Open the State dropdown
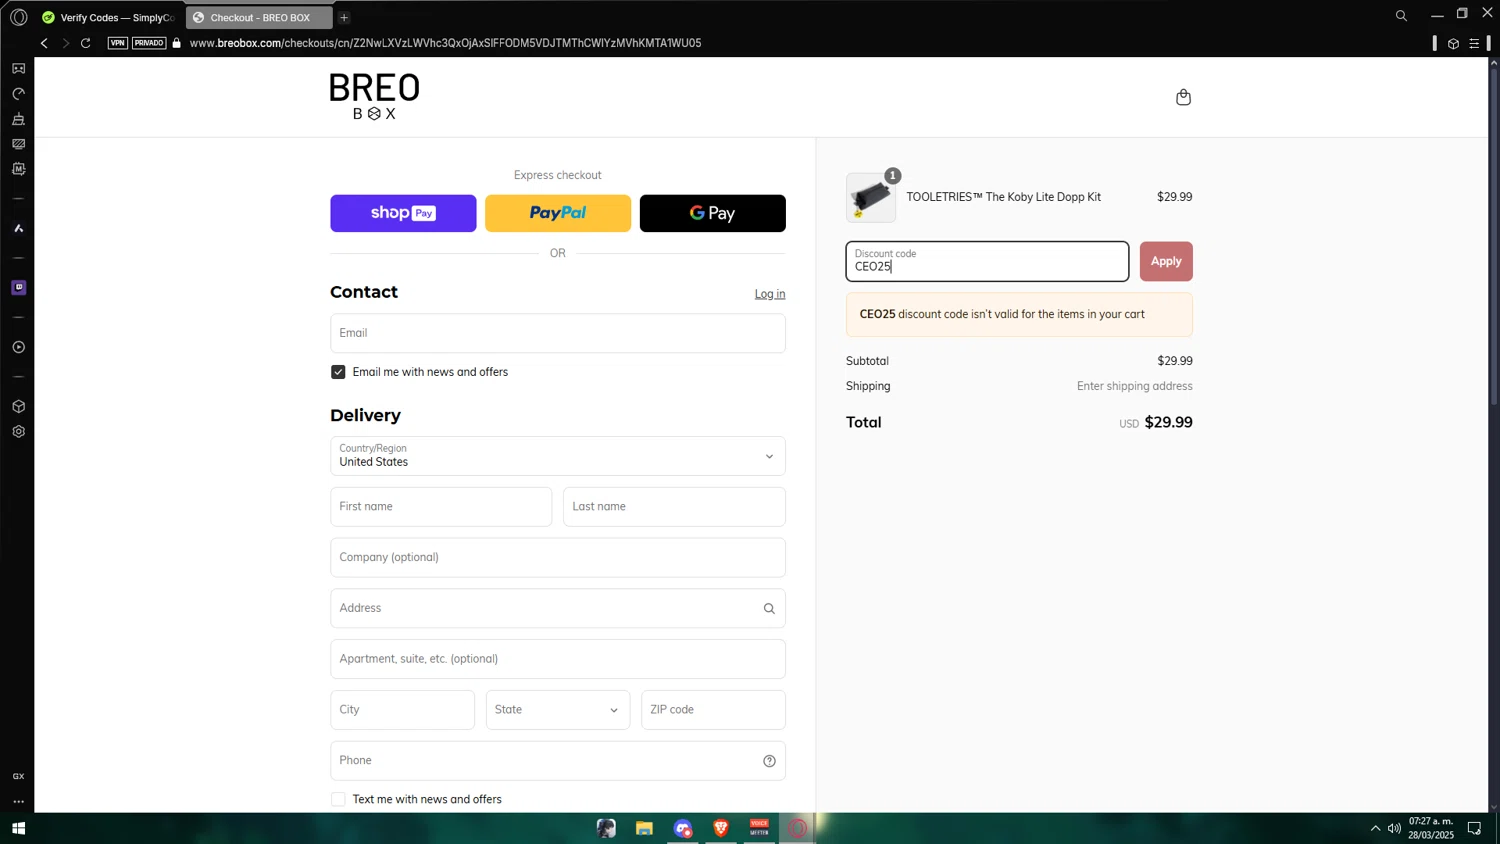Viewport: 1500px width, 844px height. 558,710
